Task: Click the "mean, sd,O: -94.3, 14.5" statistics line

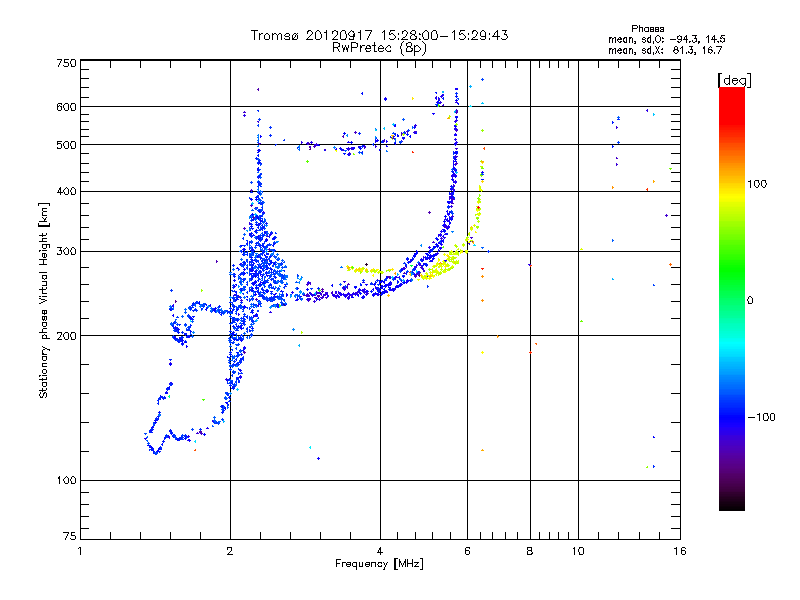Action: (x=666, y=39)
